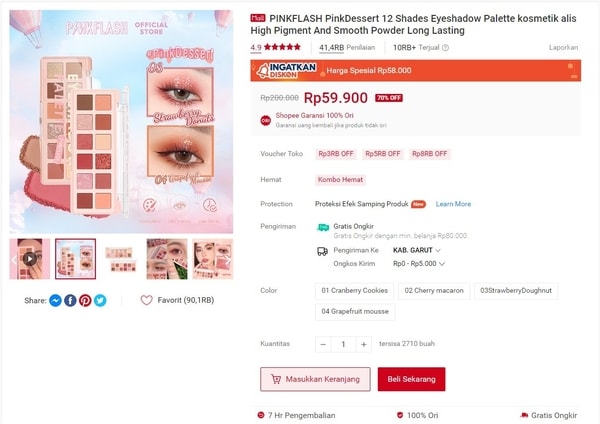Share product via Messenger icon
The width and height of the screenshot is (600, 424).
tap(55, 300)
